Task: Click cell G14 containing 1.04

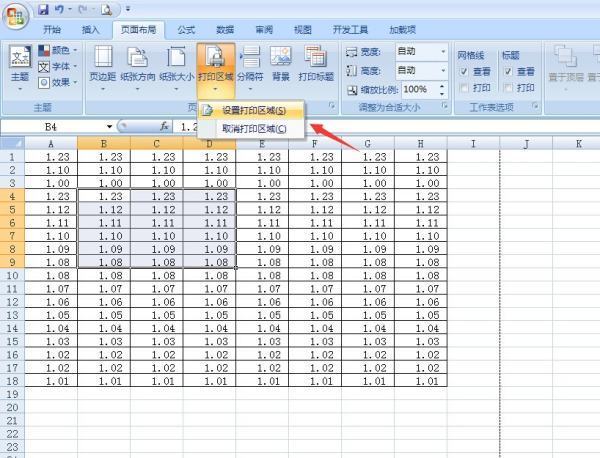Action: tap(368, 328)
